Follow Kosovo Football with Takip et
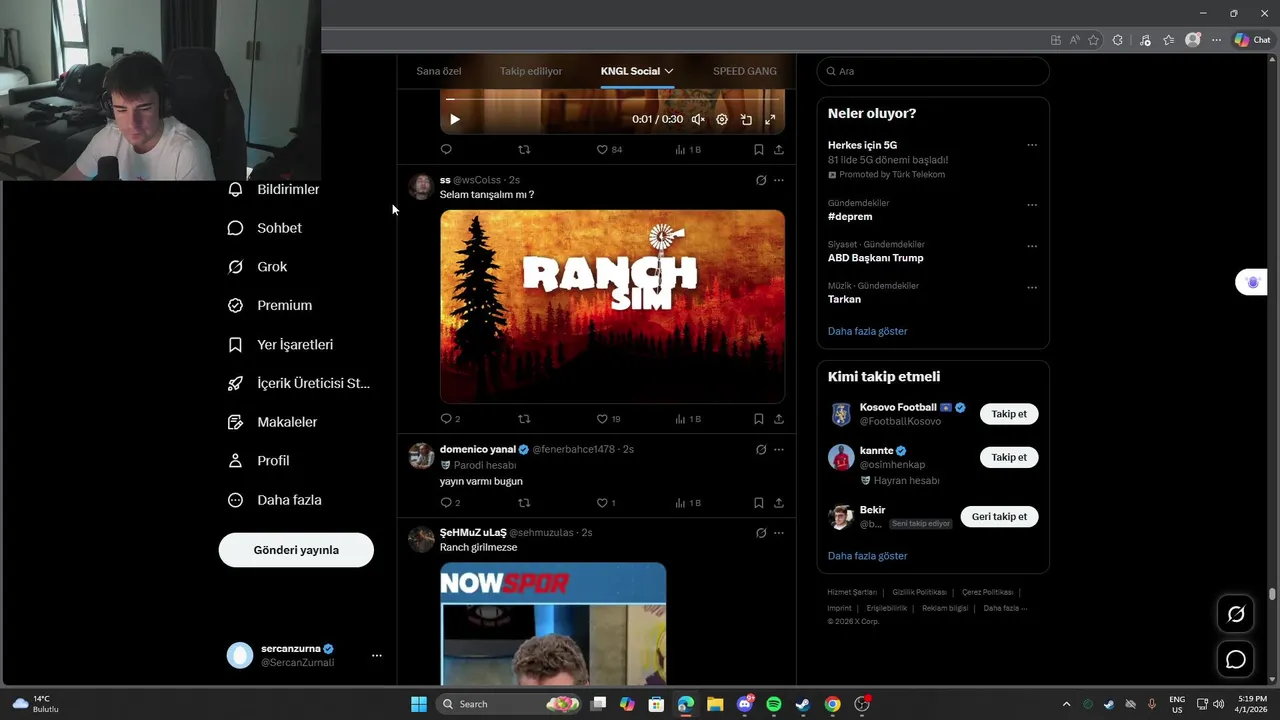 pos(1009,414)
